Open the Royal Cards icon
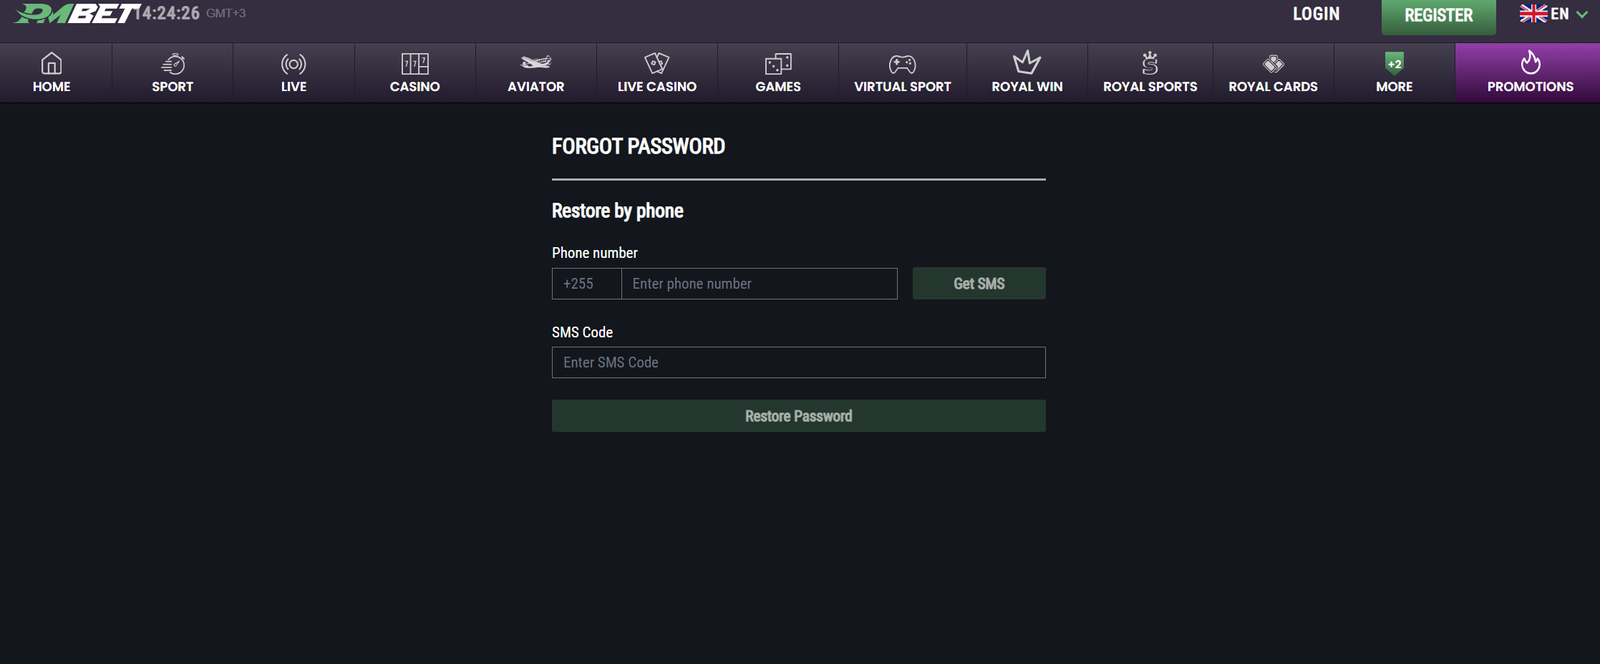The image size is (1600, 664). click(1273, 64)
